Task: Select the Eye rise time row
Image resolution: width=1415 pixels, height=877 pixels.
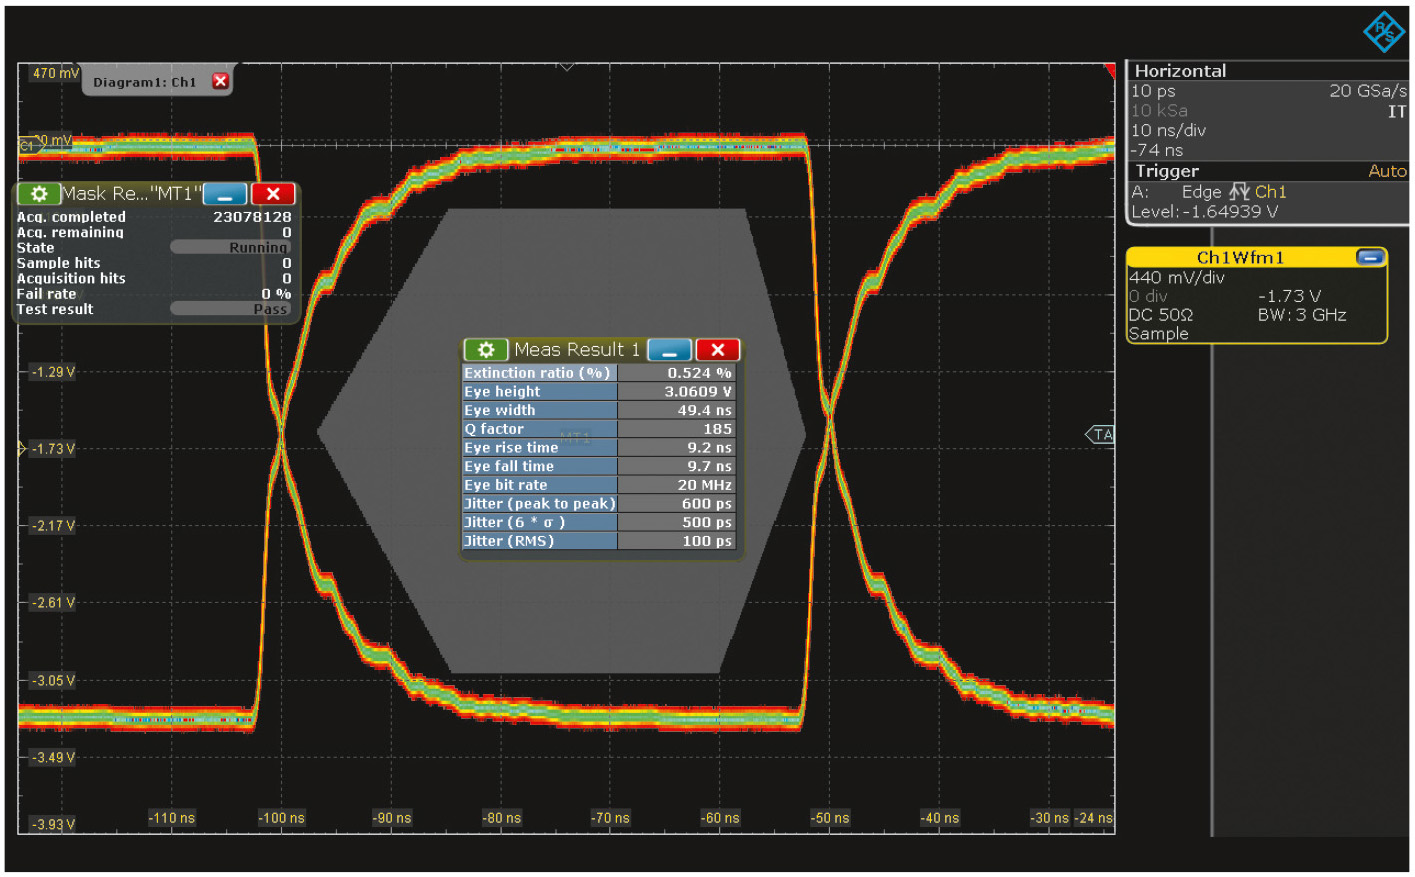Action: click(x=598, y=448)
